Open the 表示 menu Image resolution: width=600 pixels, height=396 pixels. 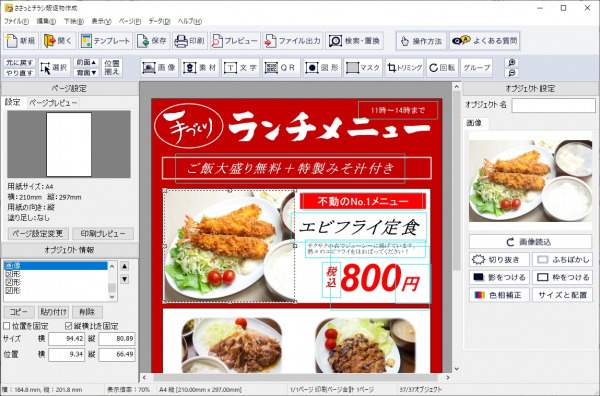pyautogui.click(x=101, y=21)
